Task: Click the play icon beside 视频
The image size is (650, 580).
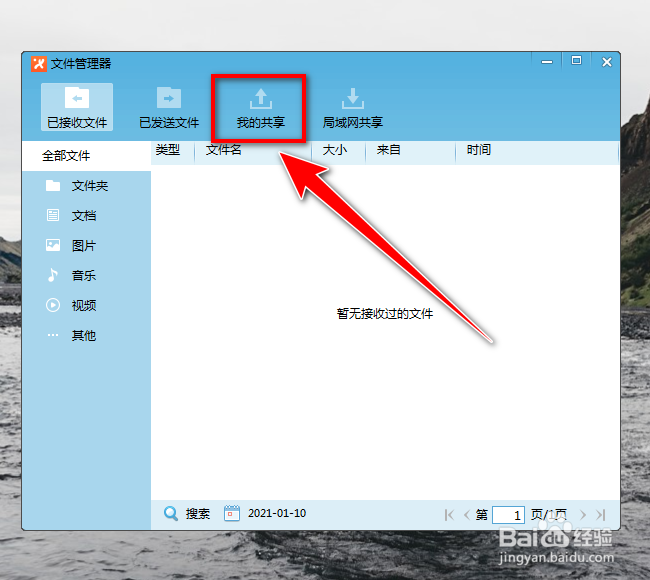Action: point(53,305)
